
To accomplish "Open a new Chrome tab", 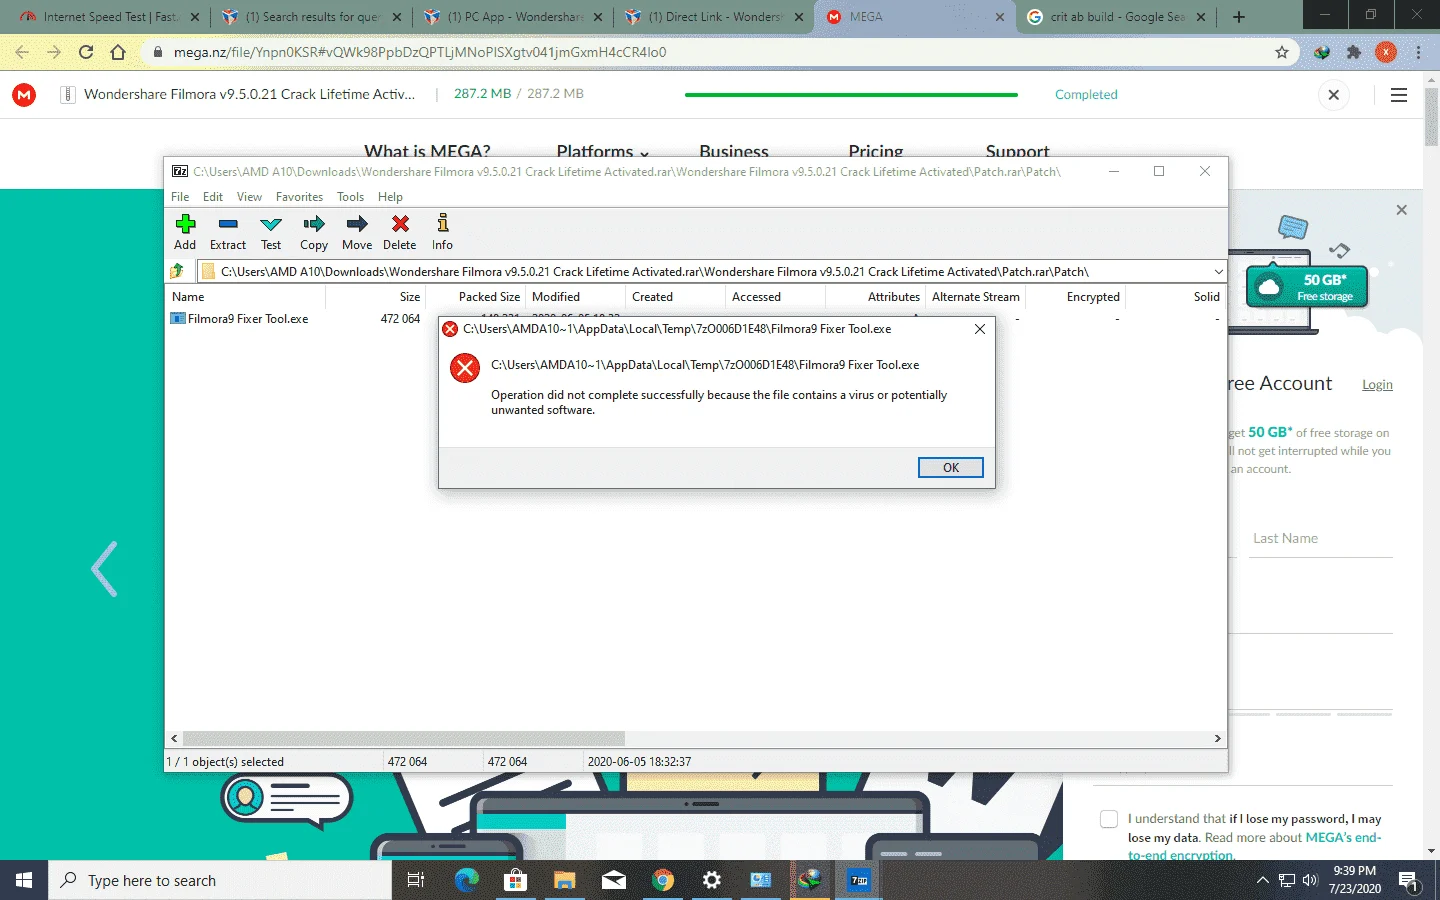I will [1239, 17].
